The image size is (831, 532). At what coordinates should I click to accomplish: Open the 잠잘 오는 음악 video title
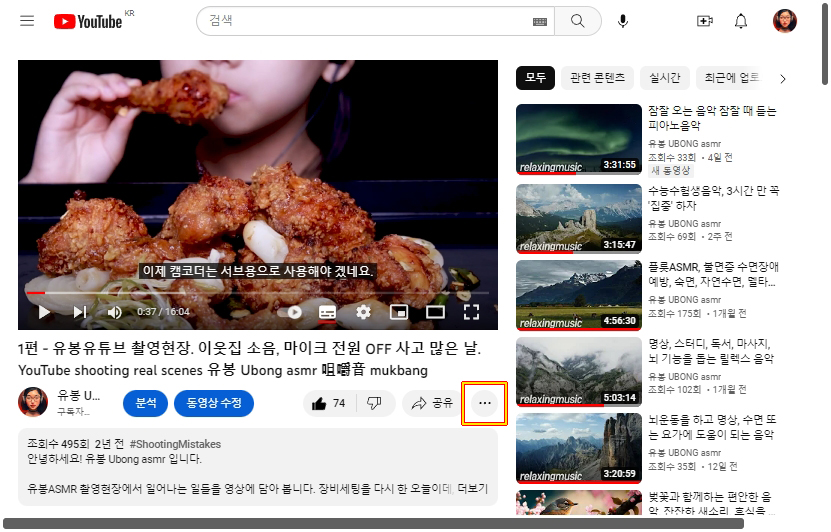(x=712, y=118)
